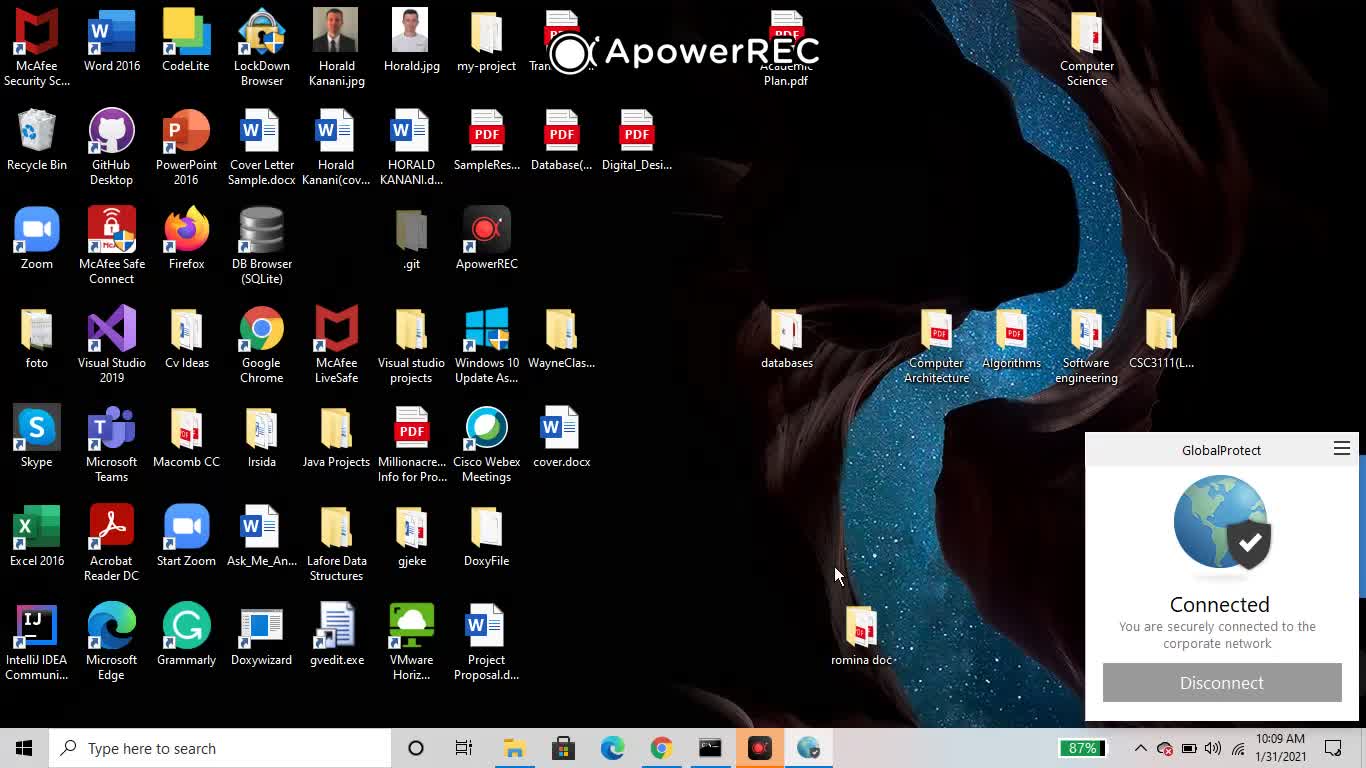Select gvedit.exe shortcut
1366x768 pixels.
click(336, 634)
